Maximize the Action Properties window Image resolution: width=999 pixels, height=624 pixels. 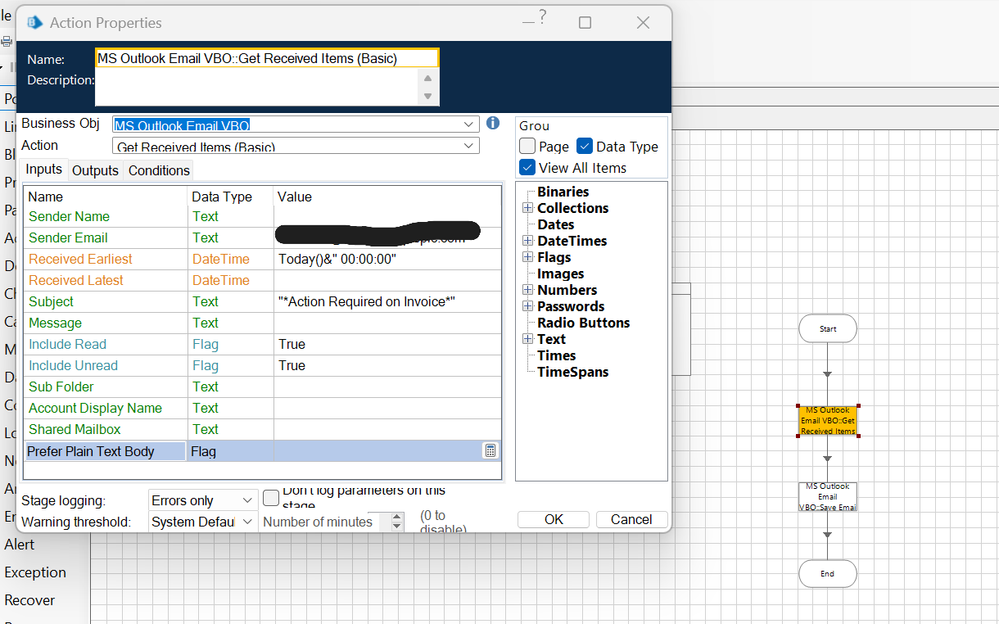click(585, 22)
